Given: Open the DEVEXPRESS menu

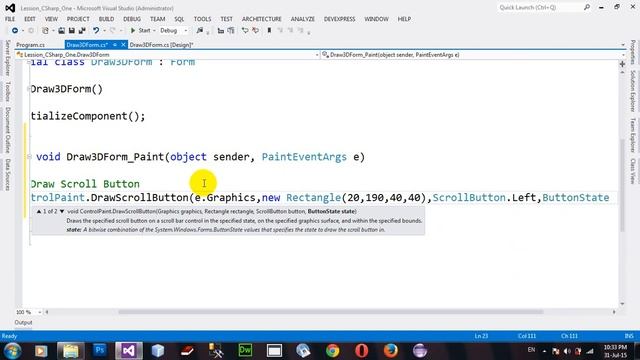Looking at the screenshot, I should [340, 19].
